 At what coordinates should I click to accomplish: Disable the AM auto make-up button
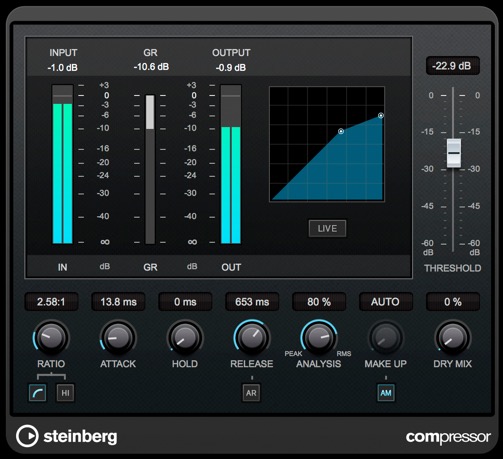tap(386, 393)
